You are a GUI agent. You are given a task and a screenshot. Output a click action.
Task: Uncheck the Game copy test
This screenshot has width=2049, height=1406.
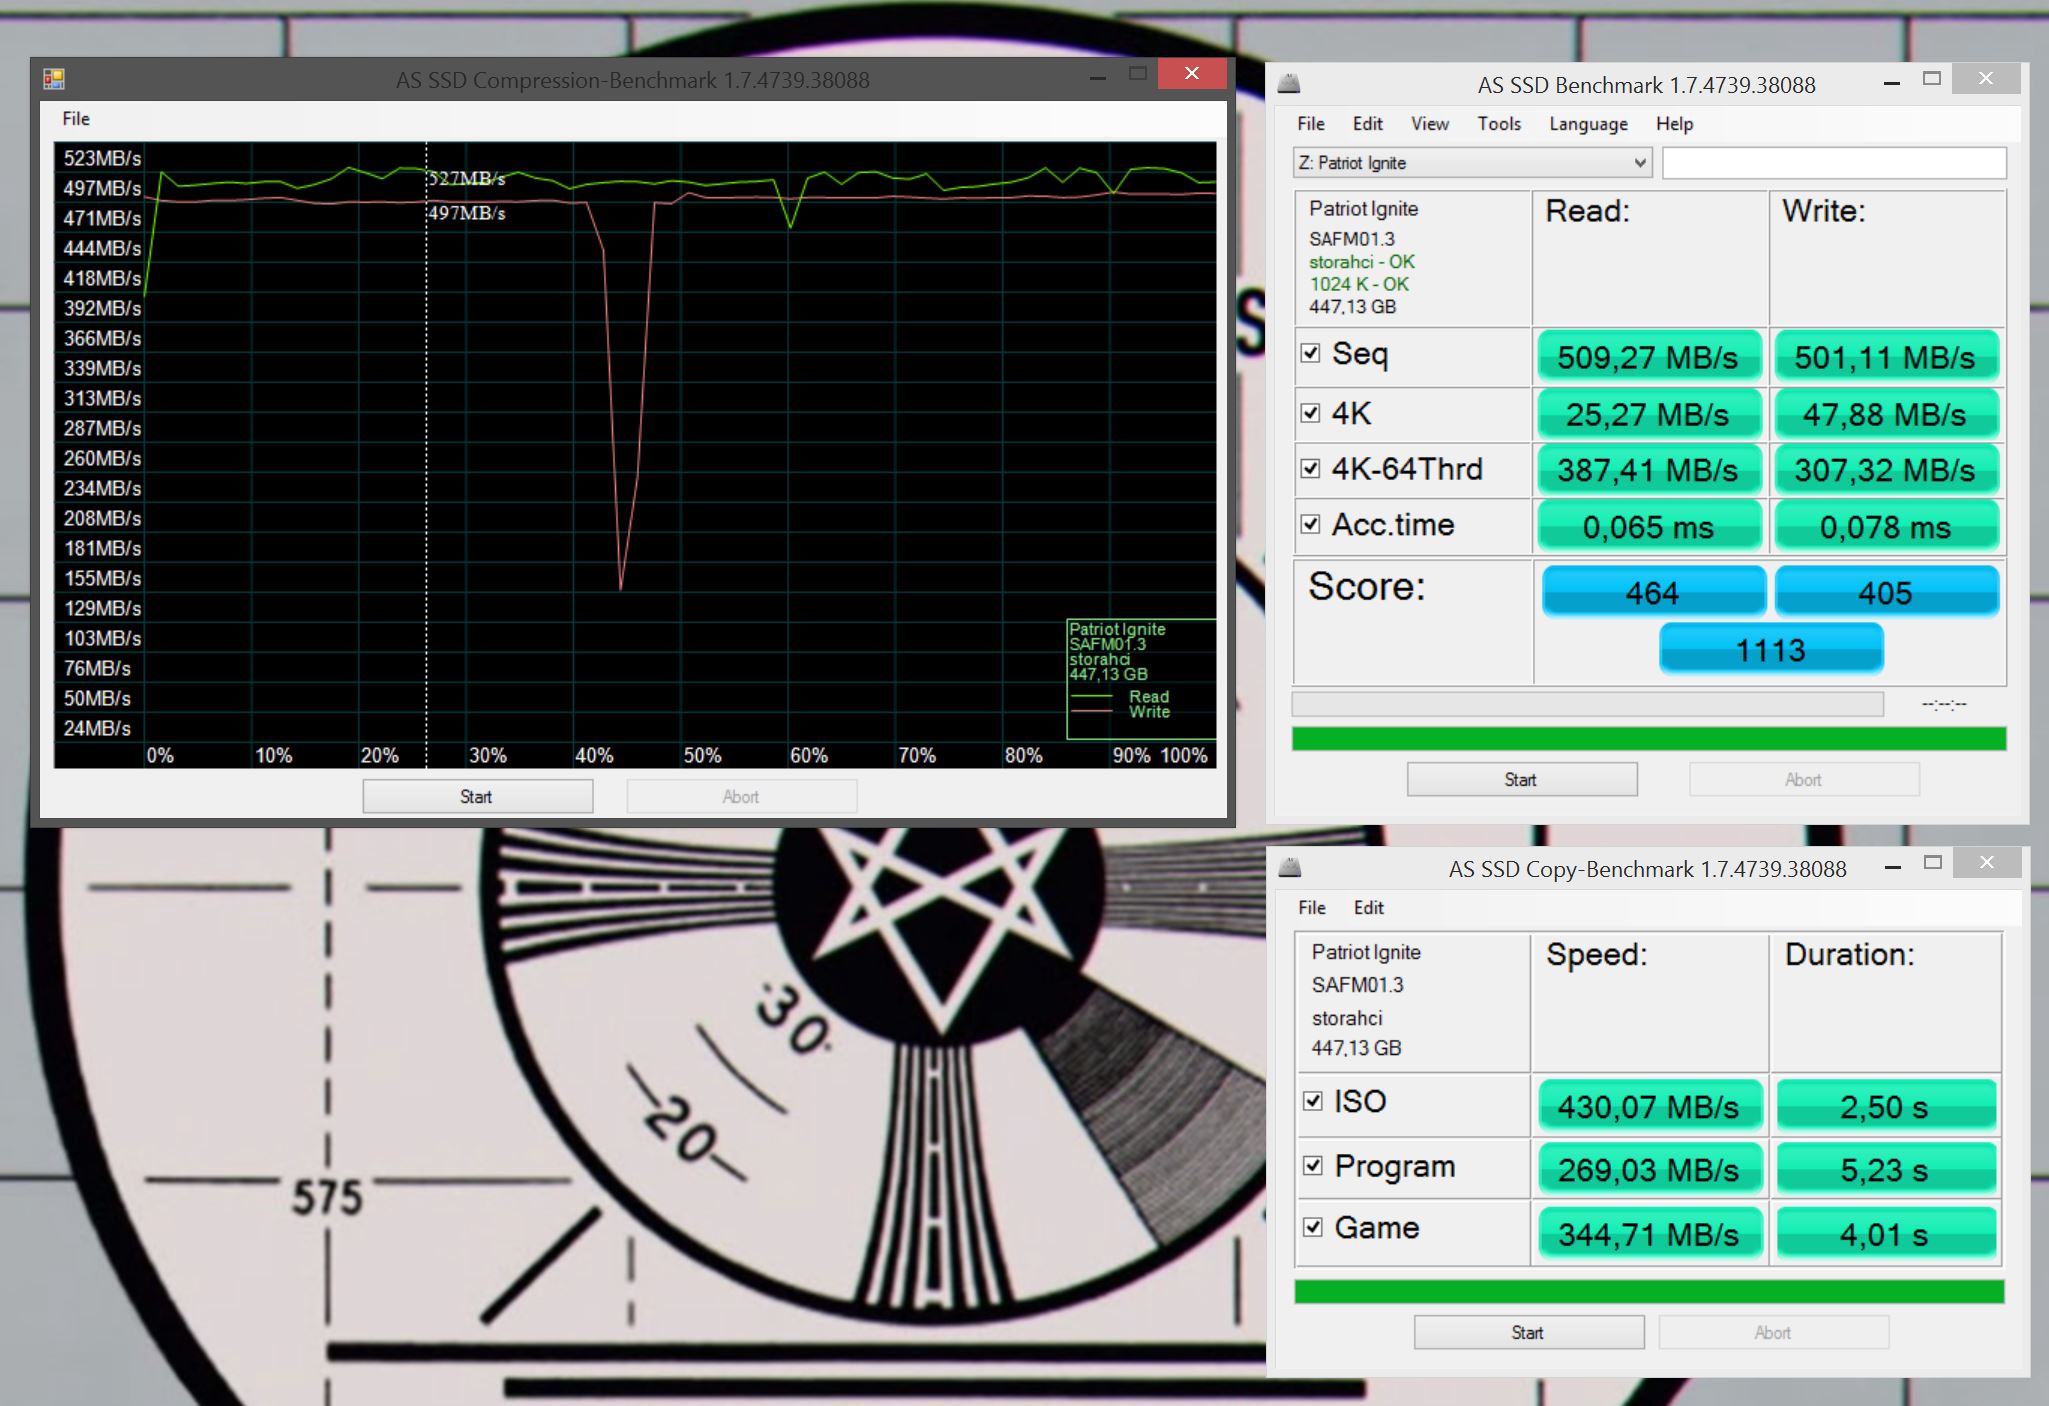pos(1313,1227)
